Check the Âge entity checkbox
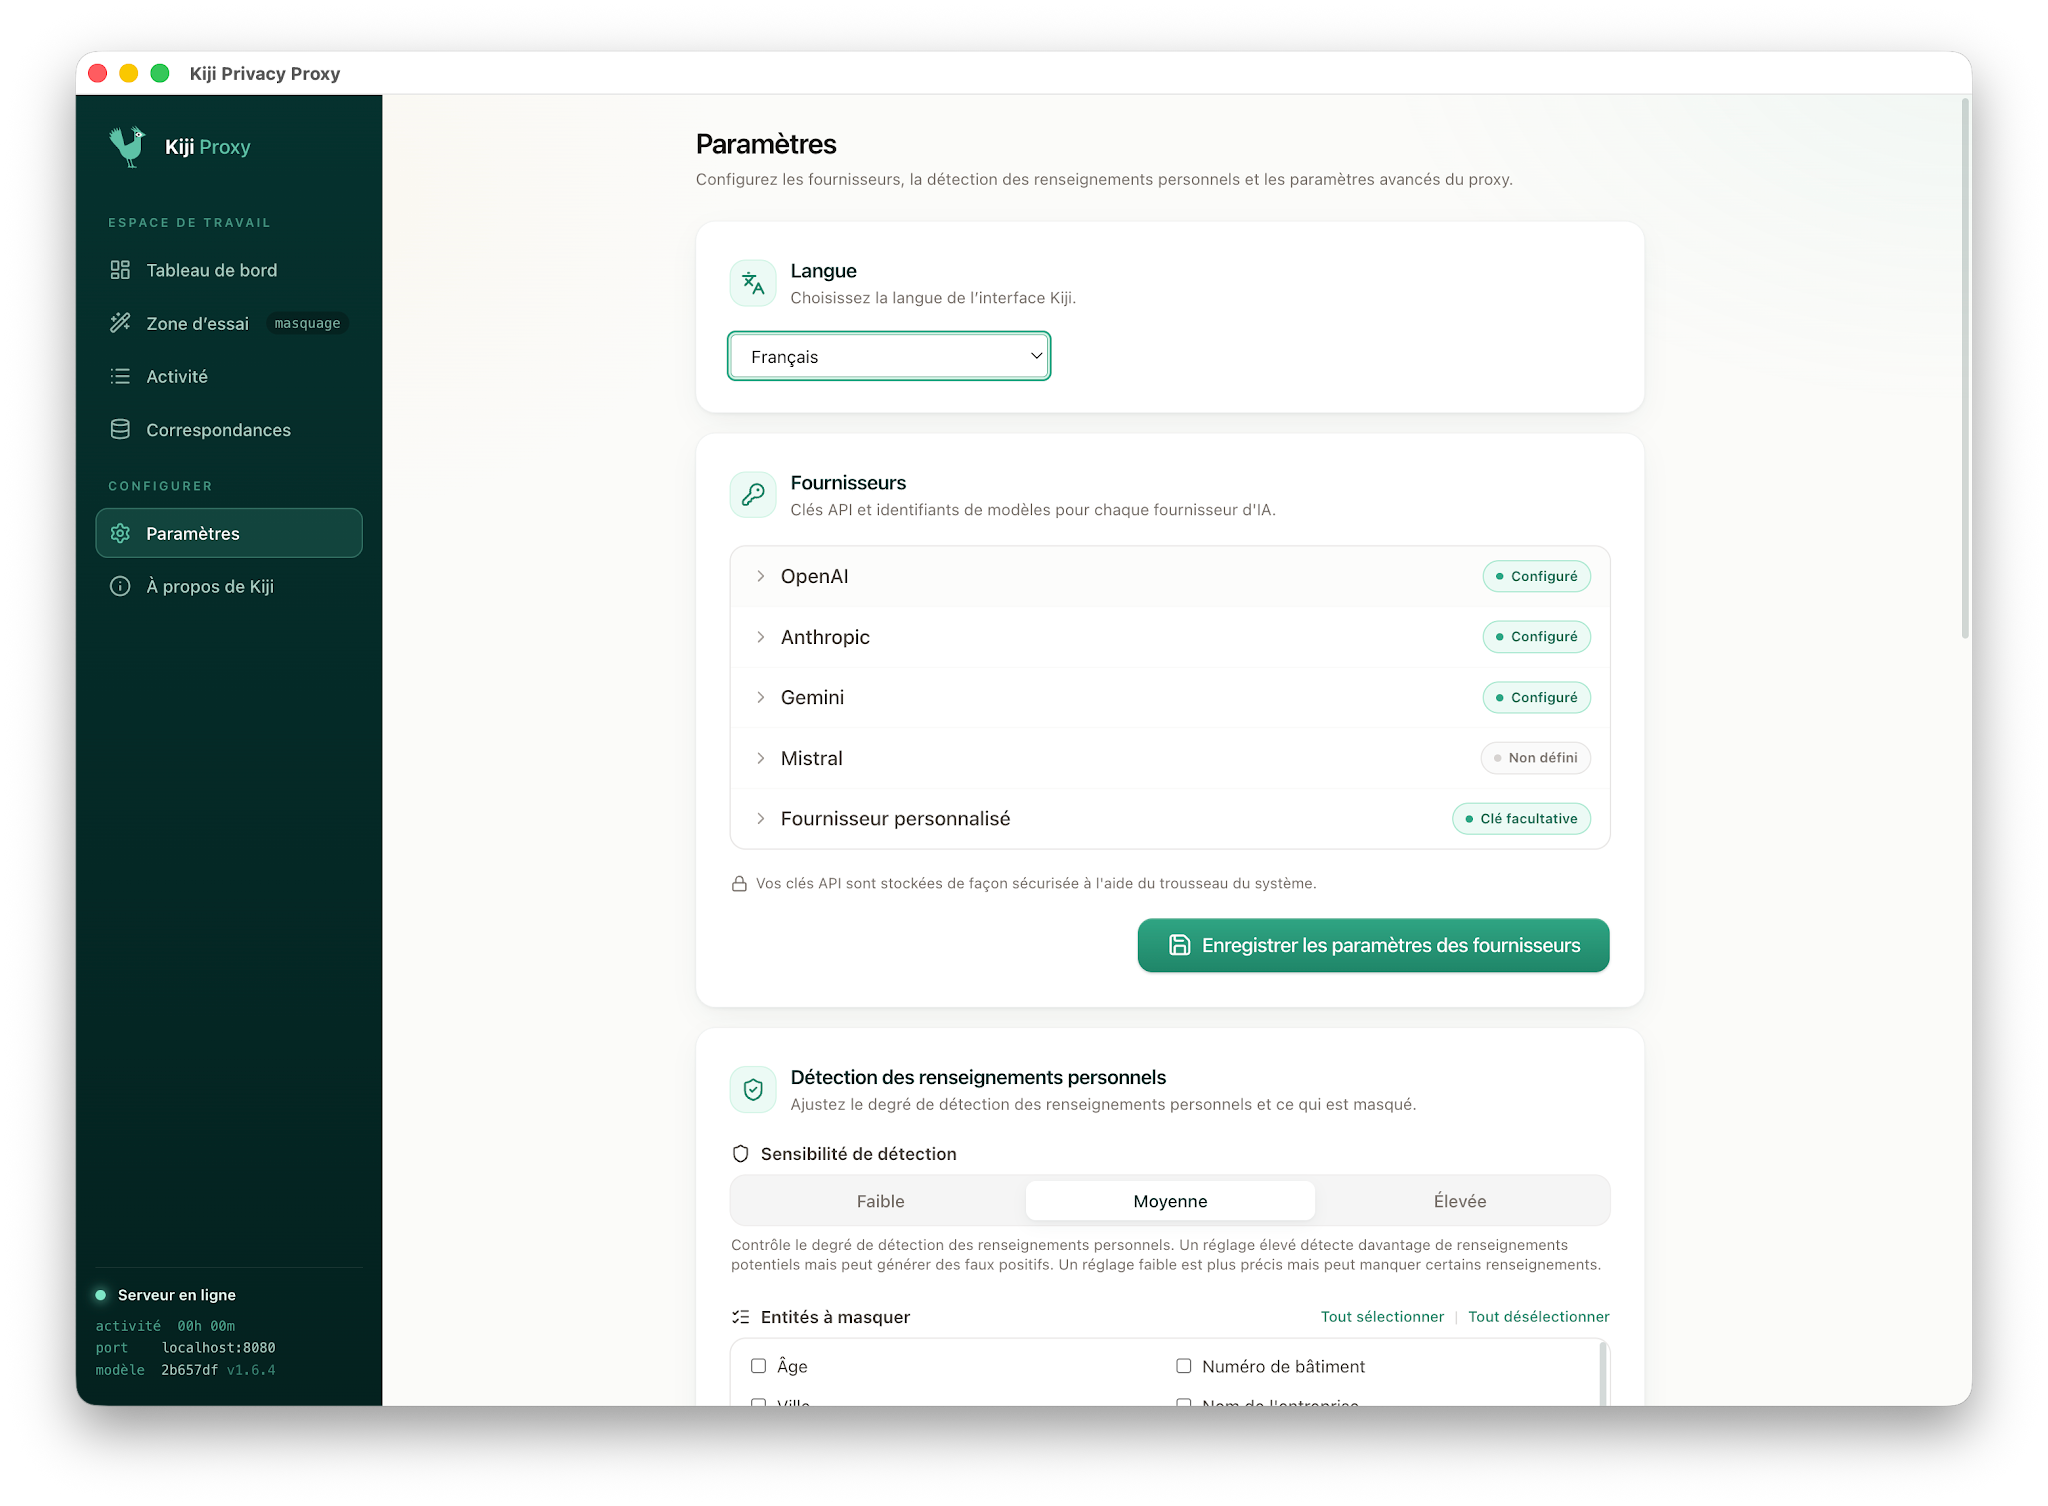The height and width of the screenshot is (1506, 2048). 759,1366
